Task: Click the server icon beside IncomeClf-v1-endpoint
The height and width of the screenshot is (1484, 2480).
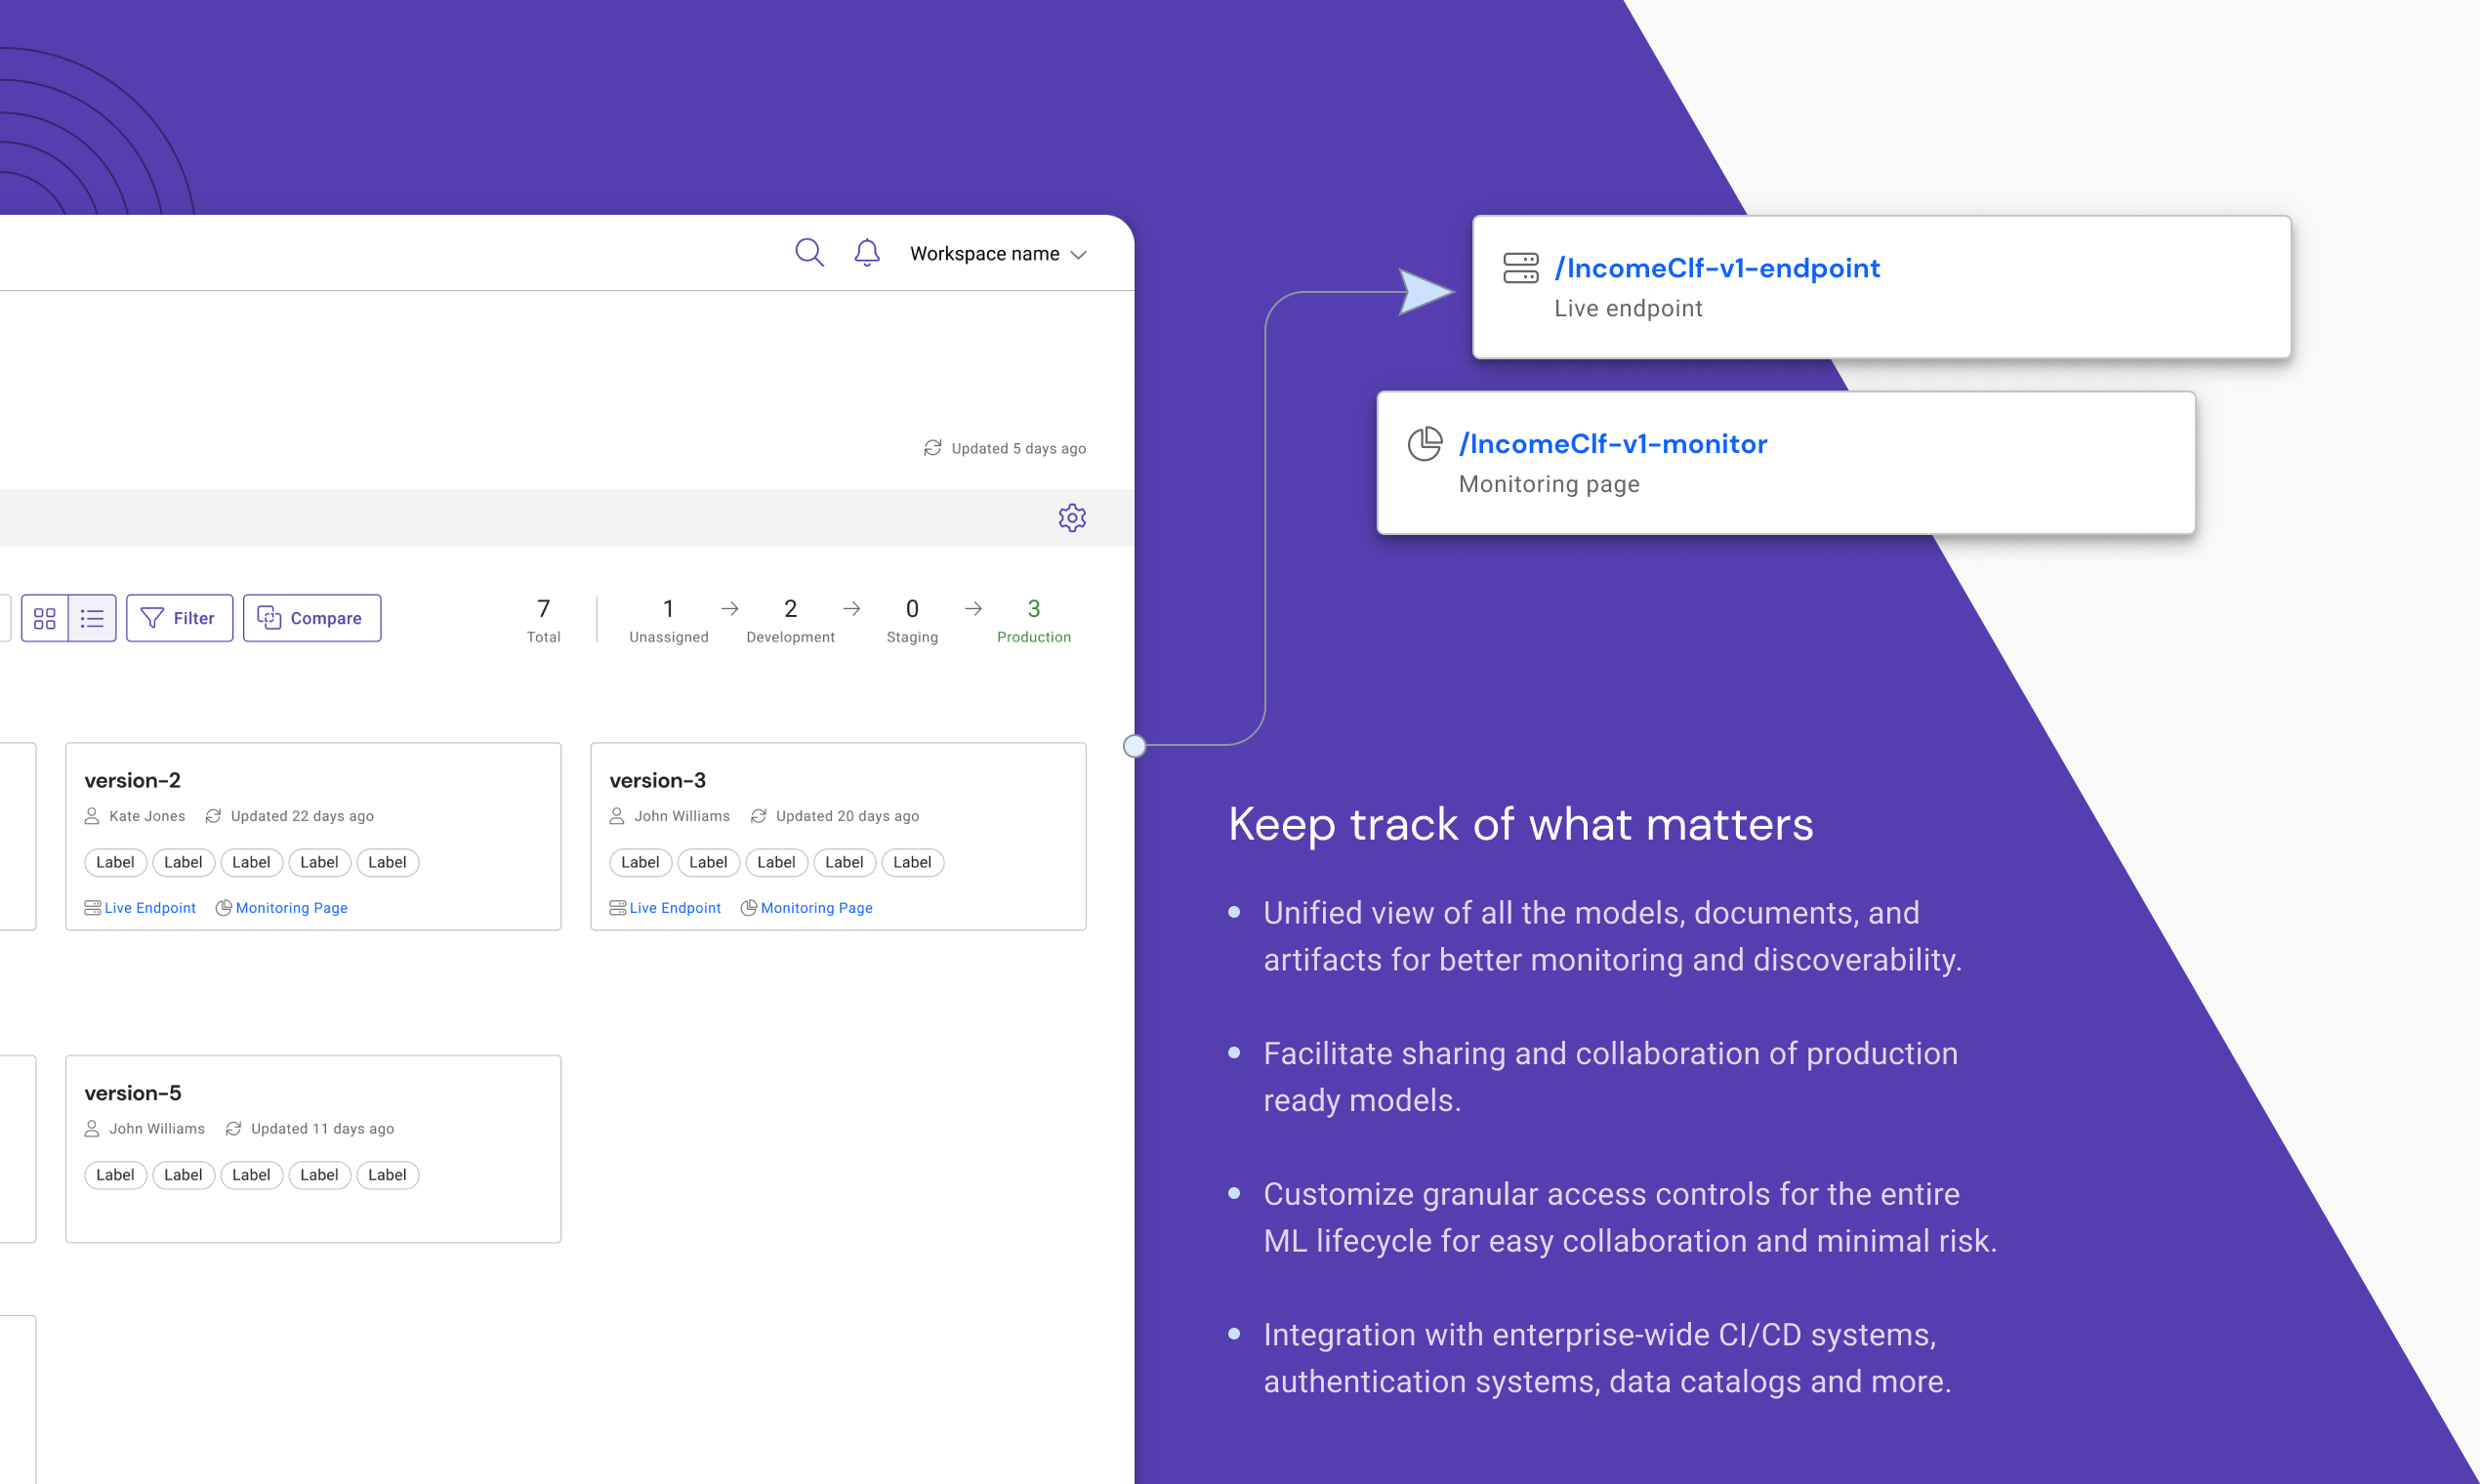Action: coord(1520,268)
